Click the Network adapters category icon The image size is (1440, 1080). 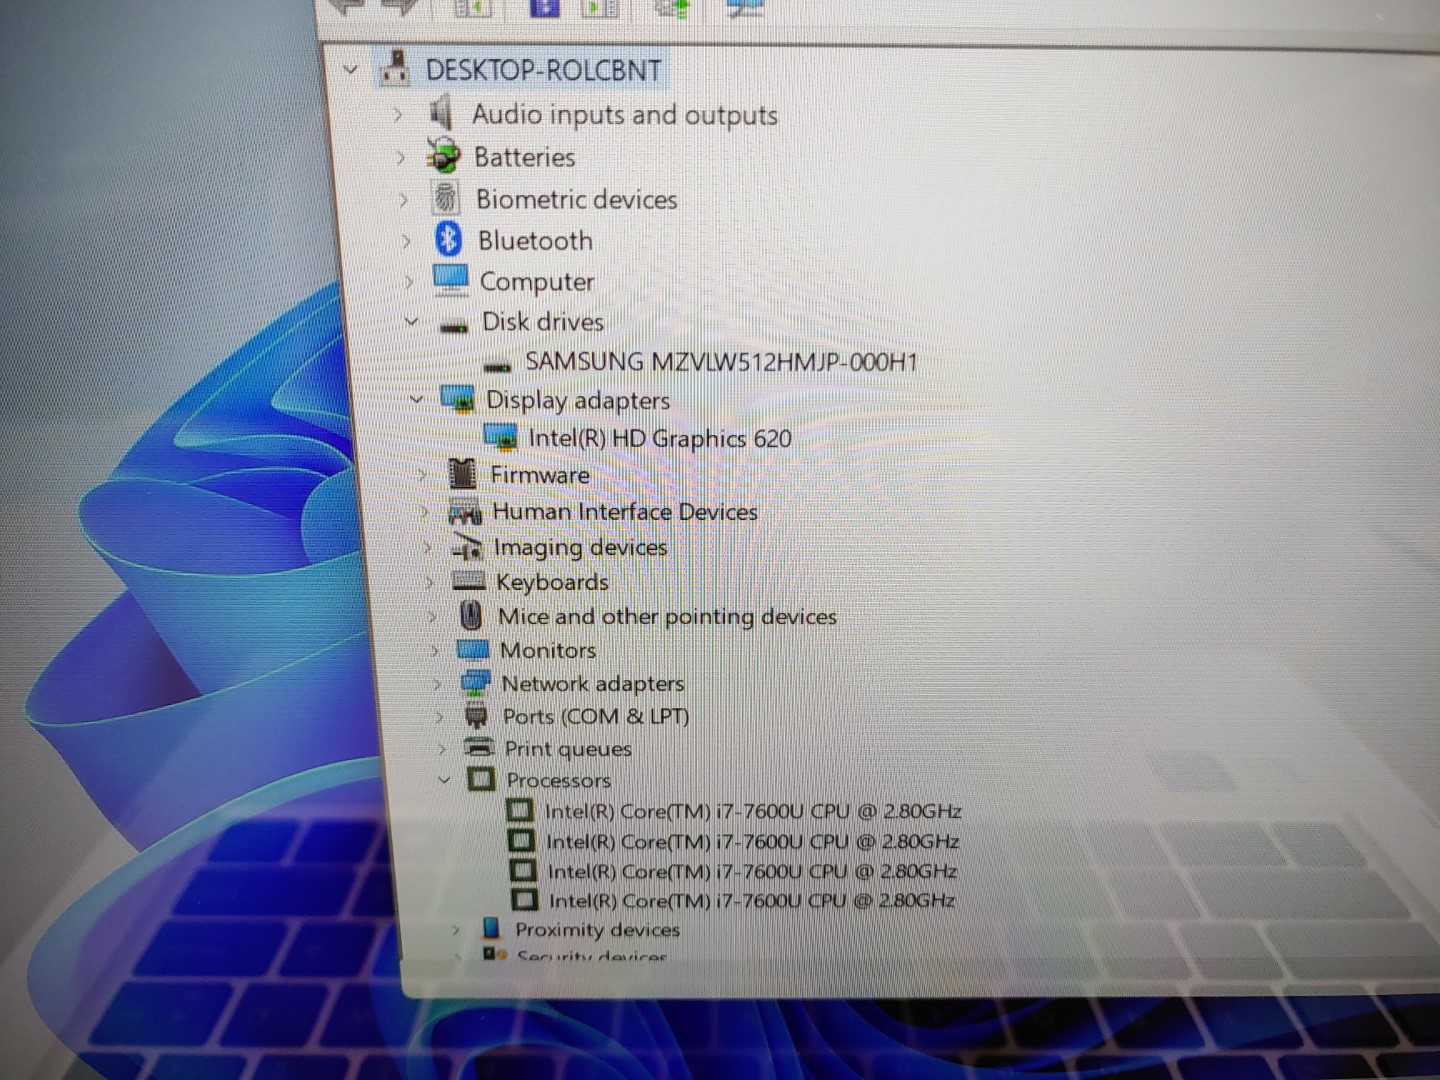coord(475,683)
